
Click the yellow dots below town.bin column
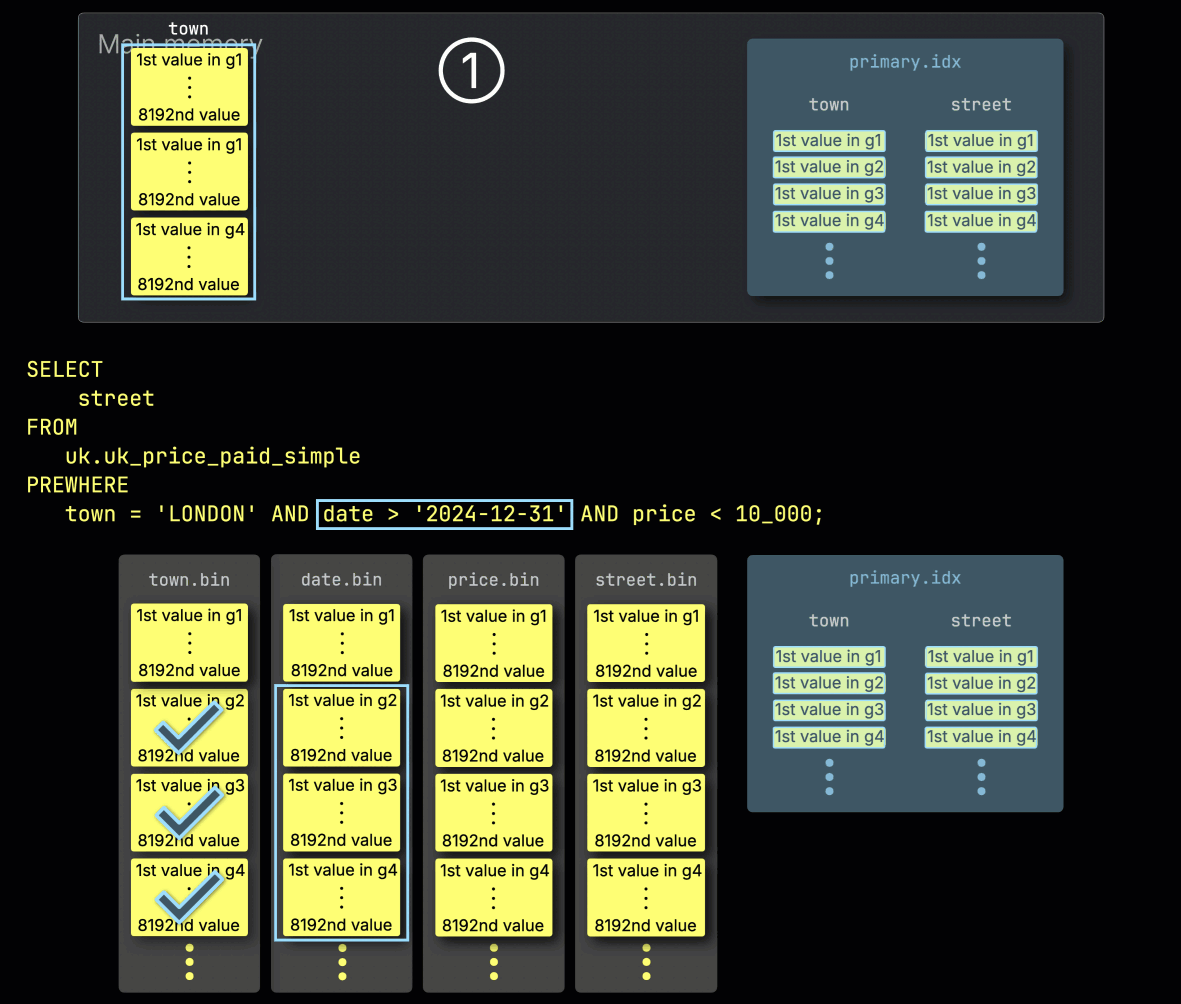click(x=189, y=962)
